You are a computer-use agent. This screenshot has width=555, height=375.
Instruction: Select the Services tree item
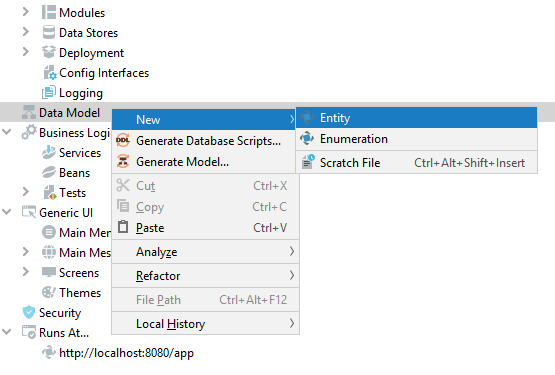[x=80, y=153]
